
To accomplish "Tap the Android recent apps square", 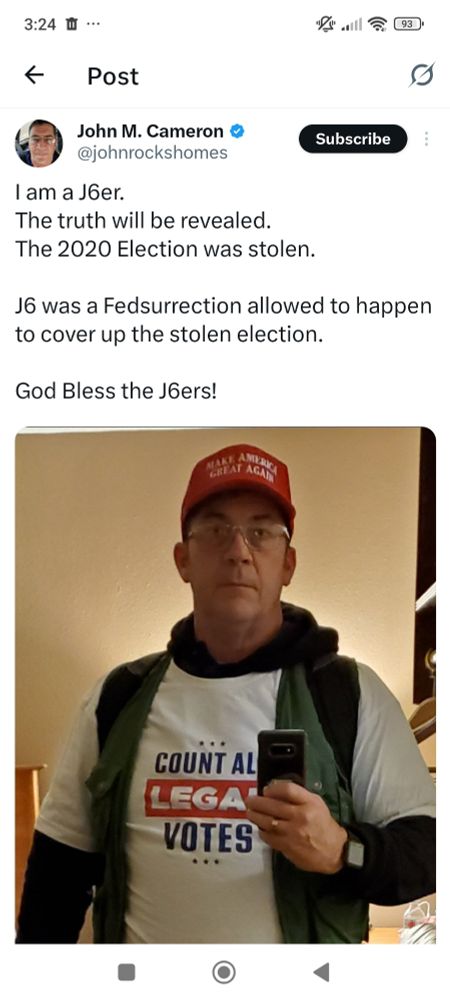I will (x=127, y=971).
